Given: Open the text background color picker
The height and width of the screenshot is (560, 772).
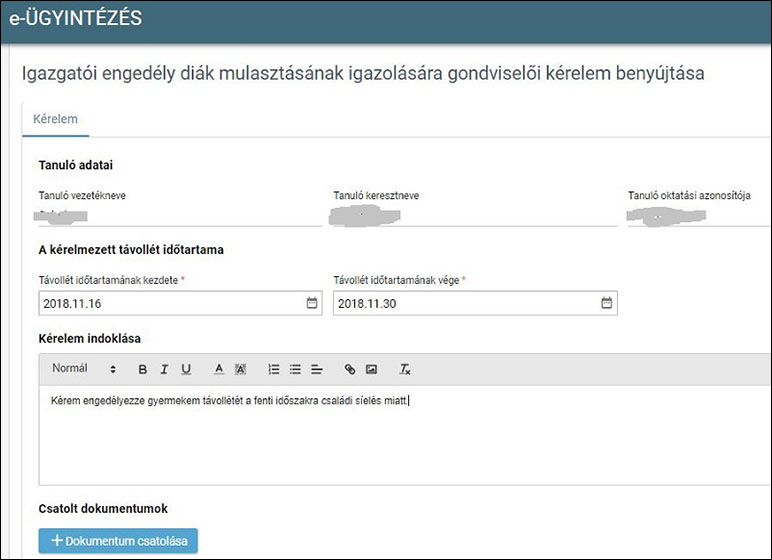Looking at the screenshot, I should [240, 369].
